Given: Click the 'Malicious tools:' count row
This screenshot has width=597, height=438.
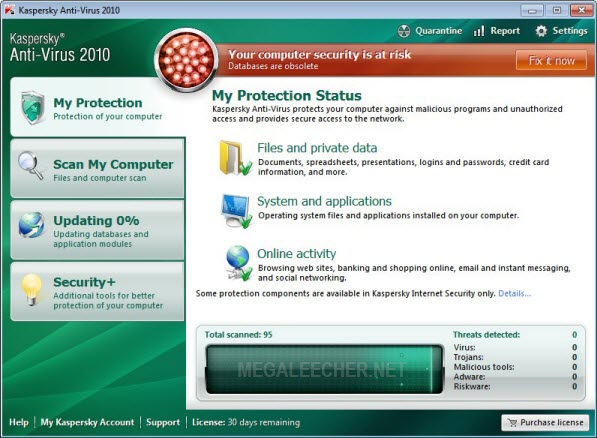Looking at the screenshot, I should coord(515,367).
